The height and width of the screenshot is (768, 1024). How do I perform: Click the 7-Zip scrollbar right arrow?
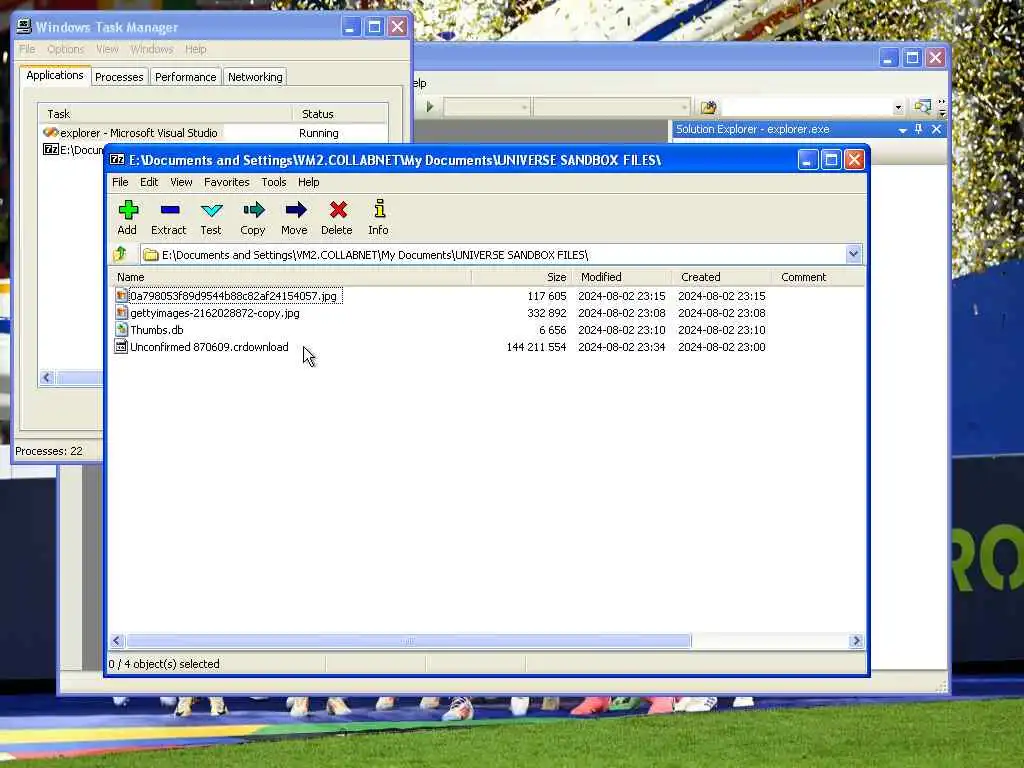click(856, 641)
